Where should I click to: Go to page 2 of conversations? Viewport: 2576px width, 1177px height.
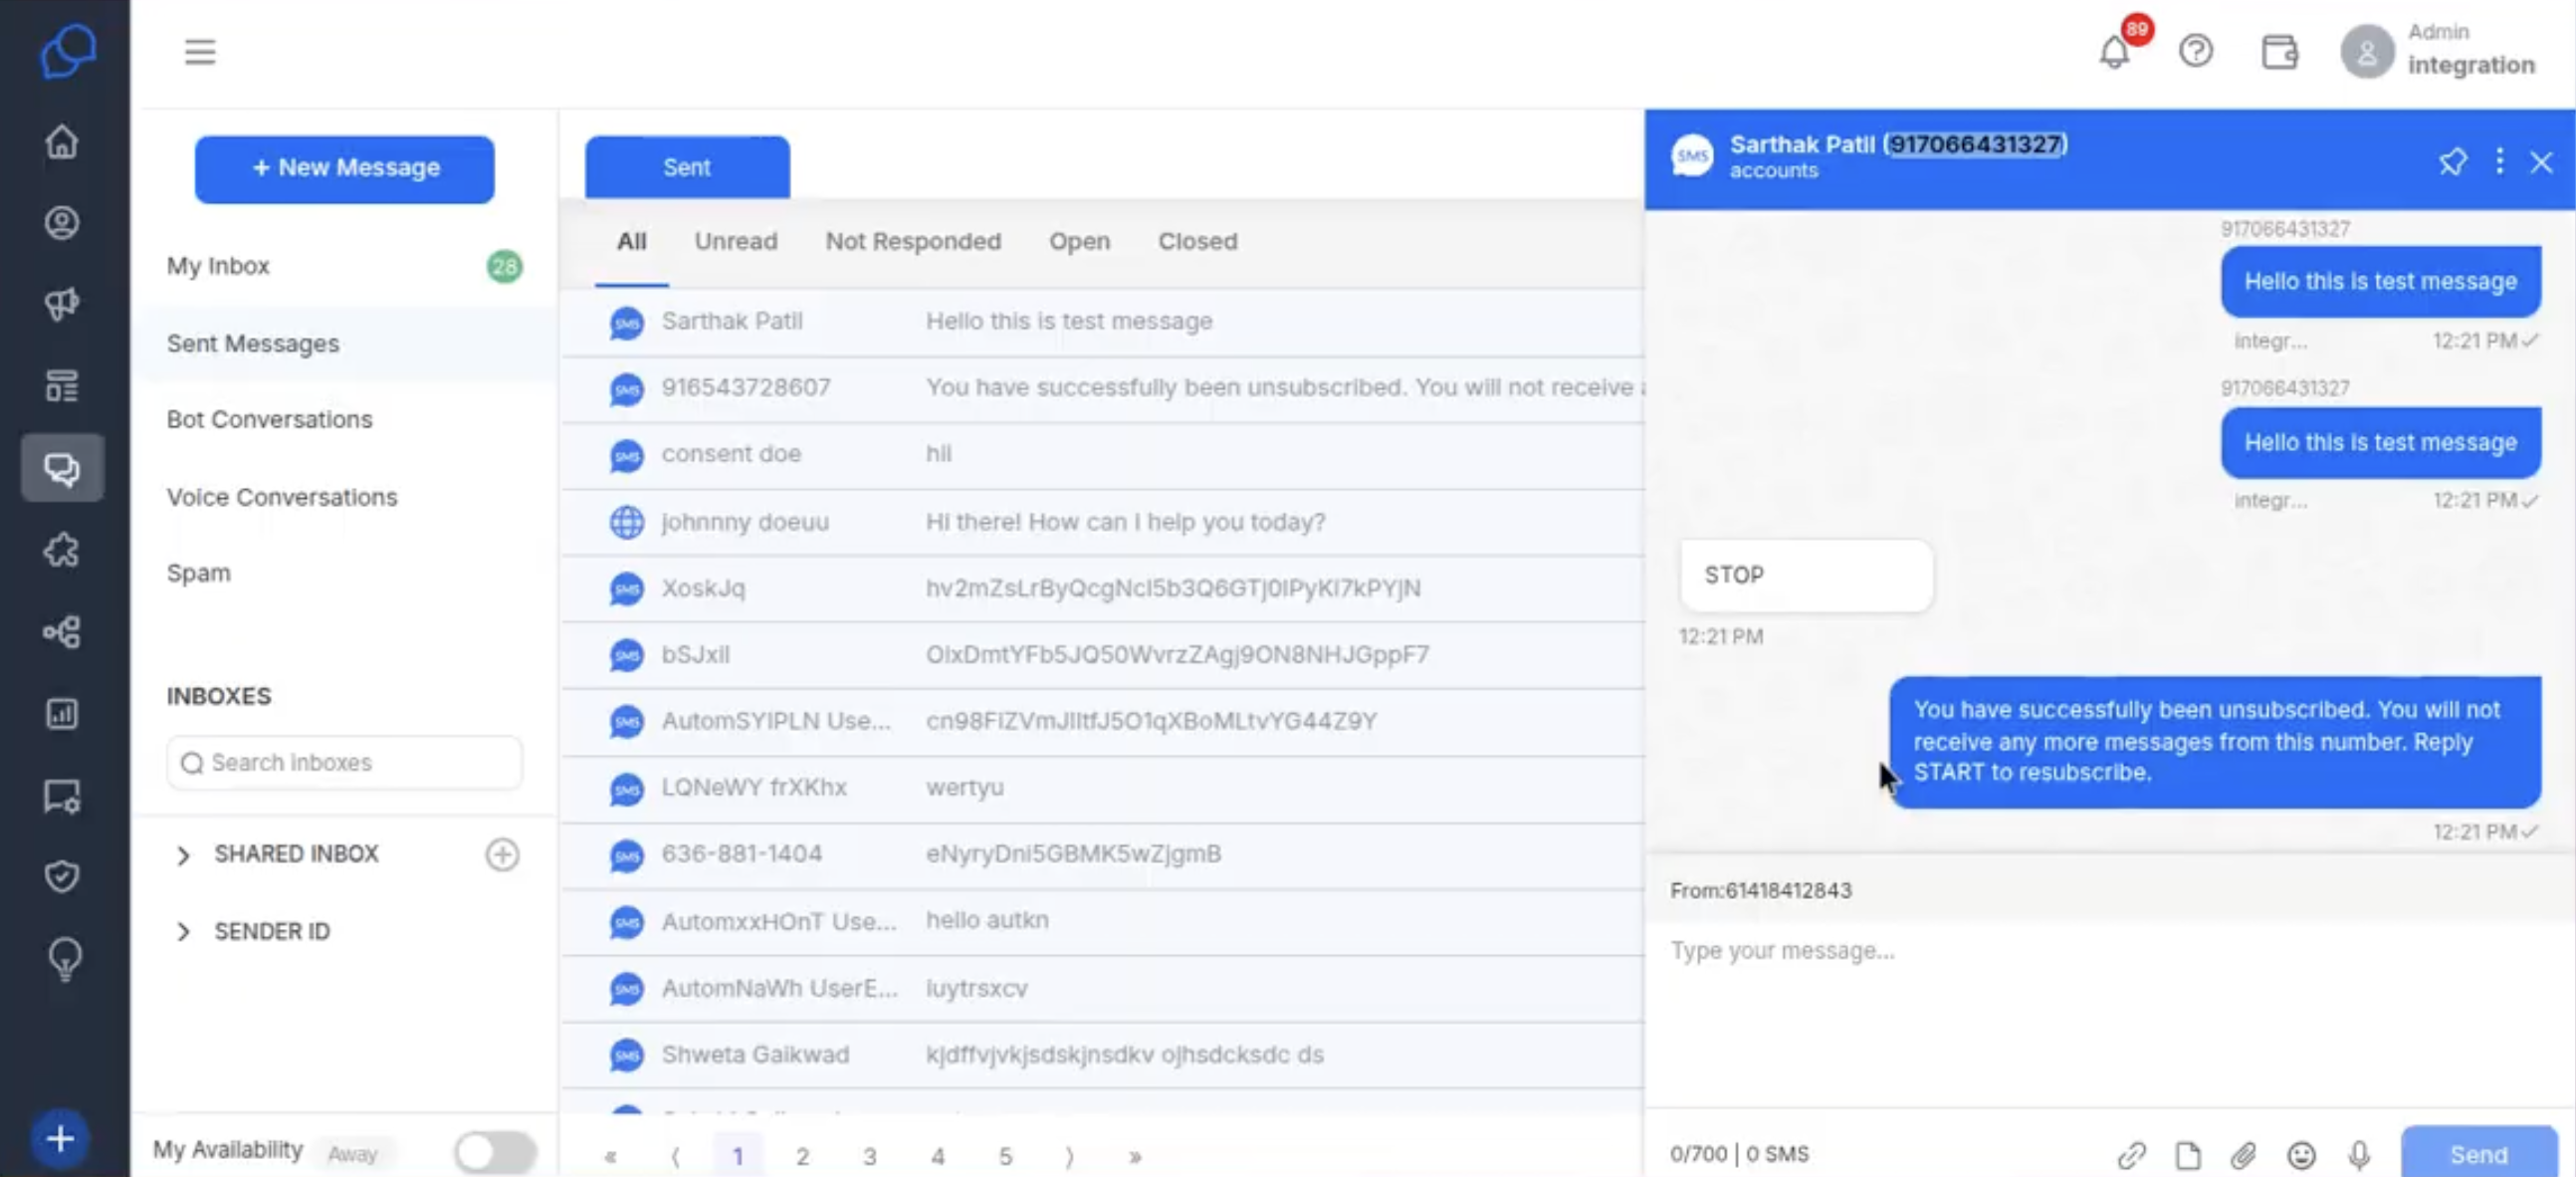(802, 1156)
